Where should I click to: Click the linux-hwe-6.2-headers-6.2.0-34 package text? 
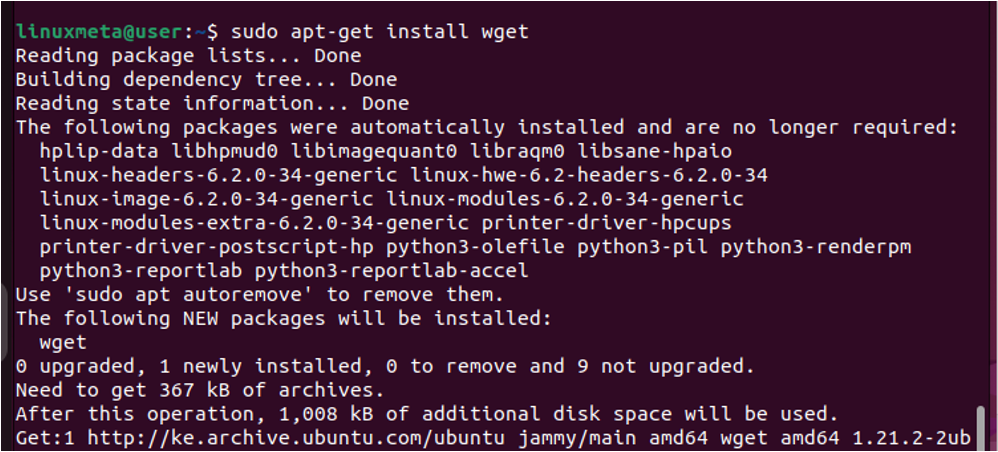point(589,176)
